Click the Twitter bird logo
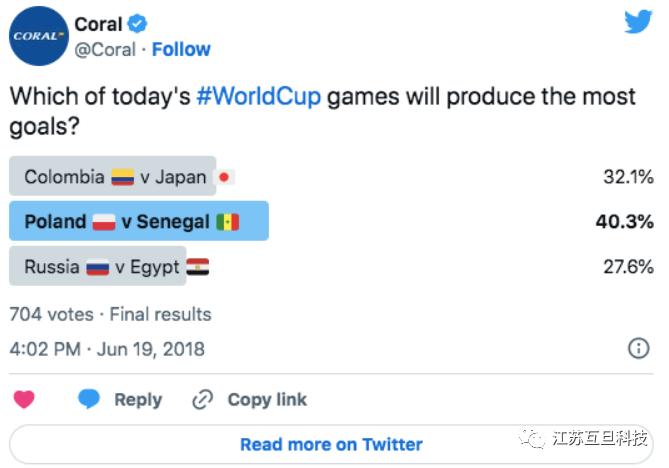 point(638,23)
